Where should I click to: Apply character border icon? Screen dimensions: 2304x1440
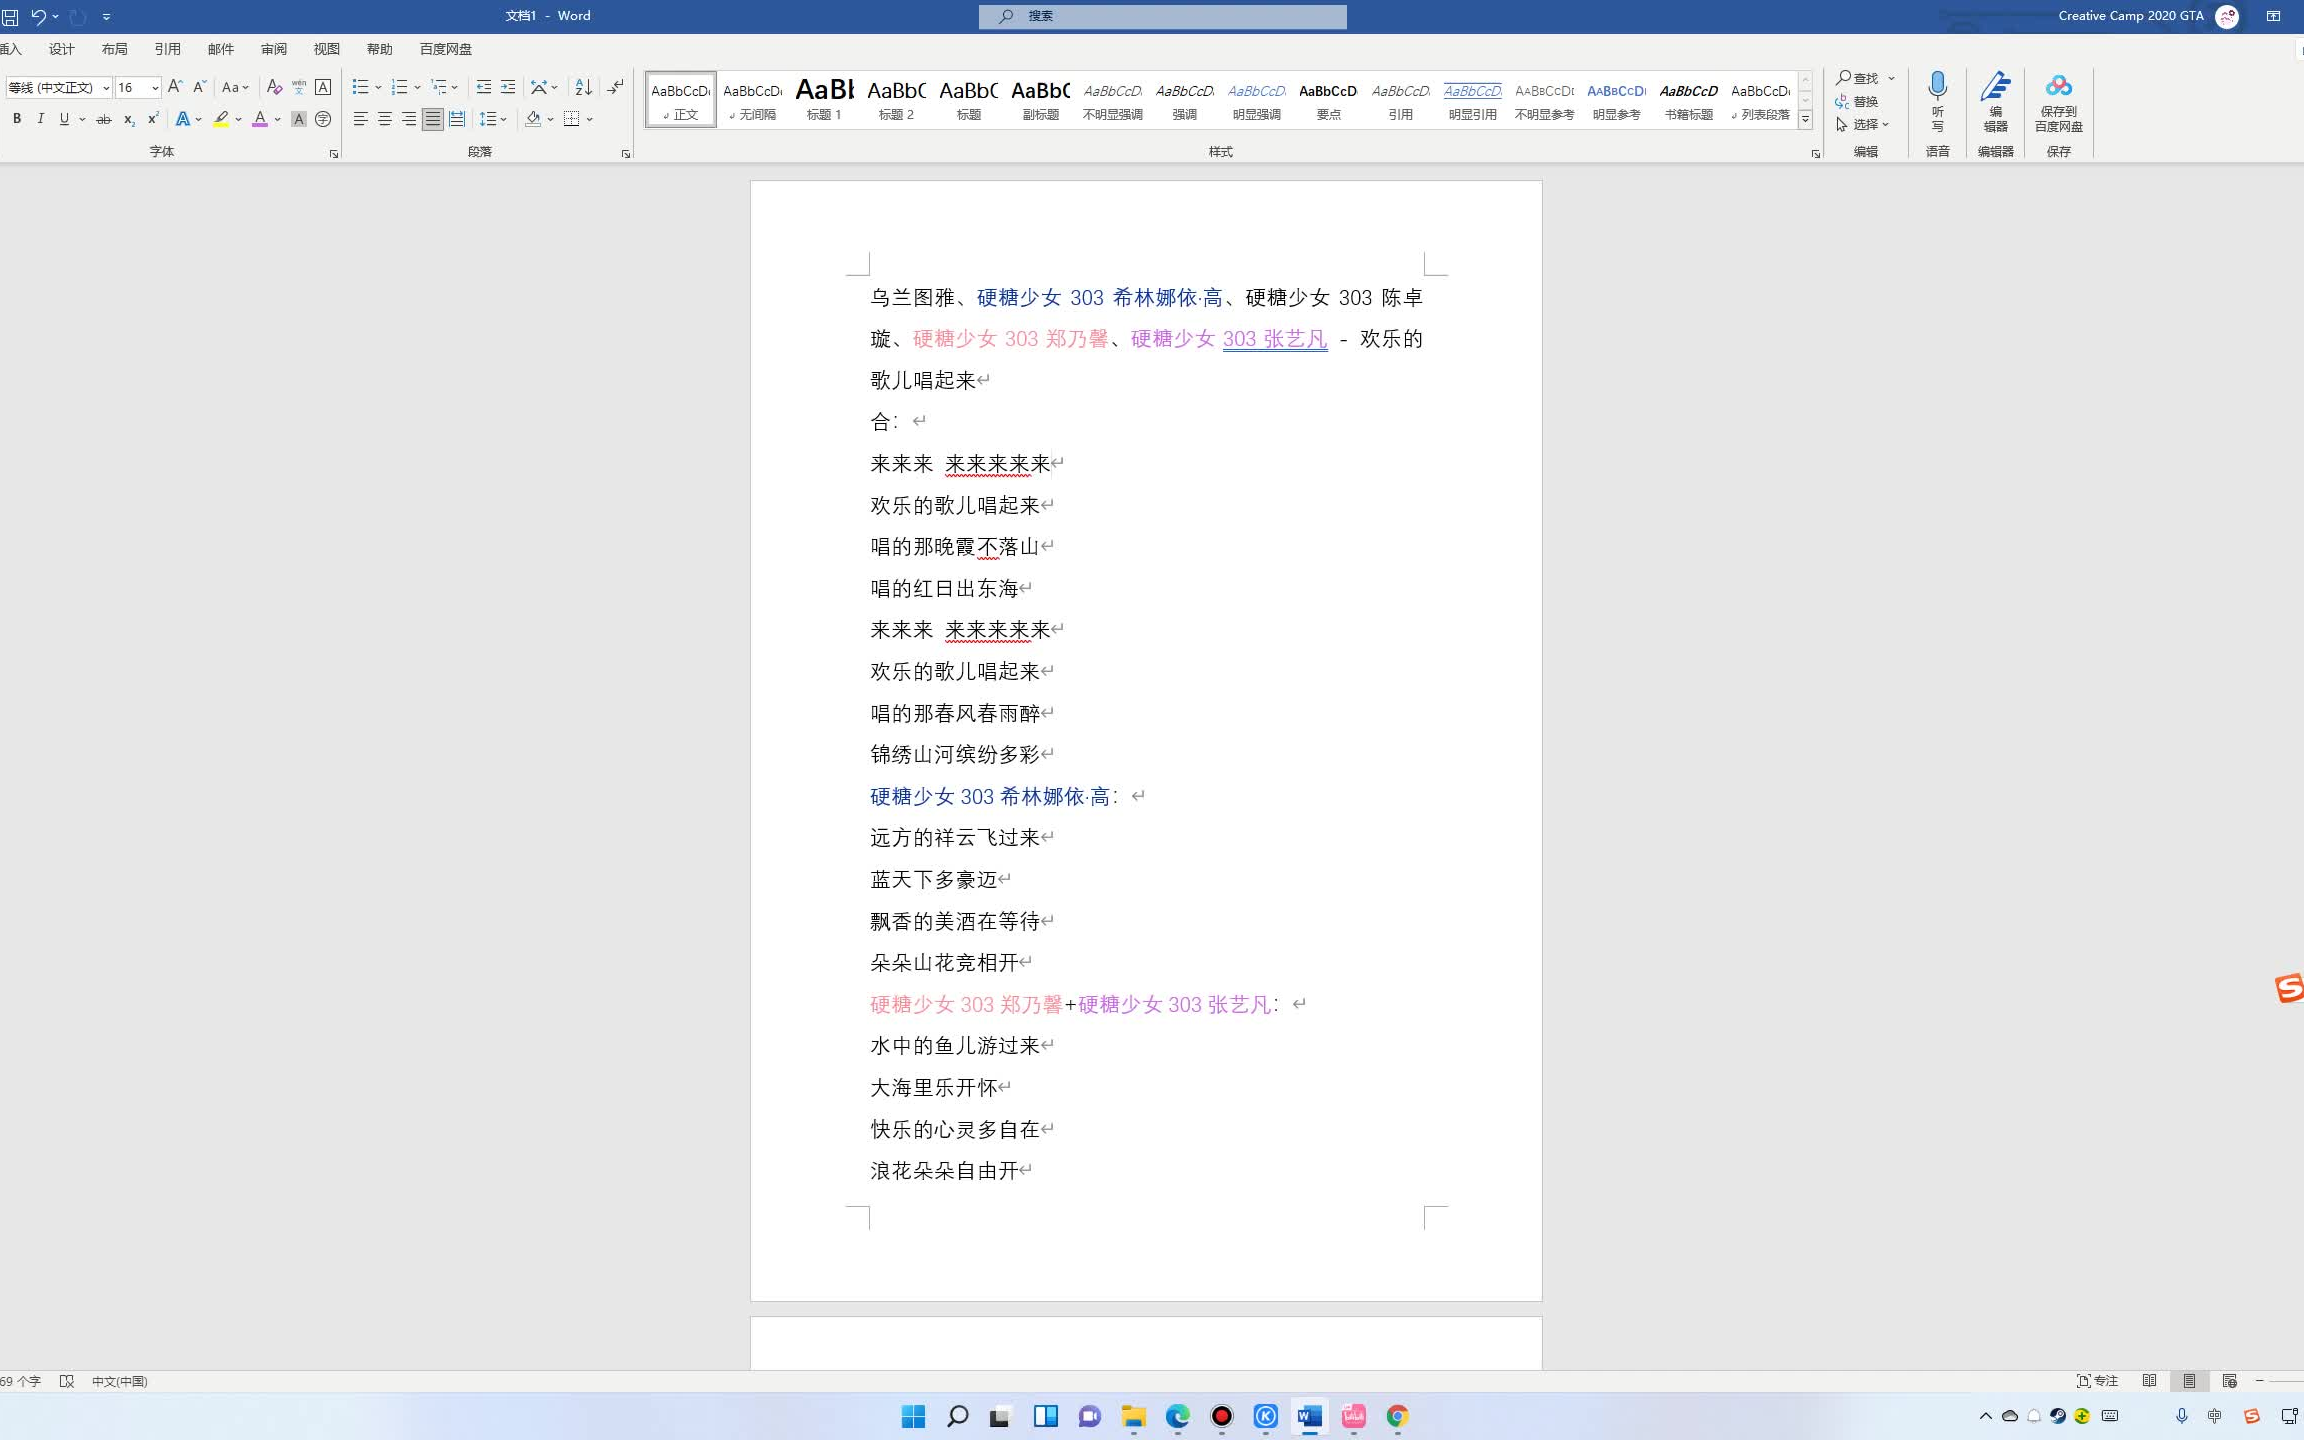pos(323,87)
